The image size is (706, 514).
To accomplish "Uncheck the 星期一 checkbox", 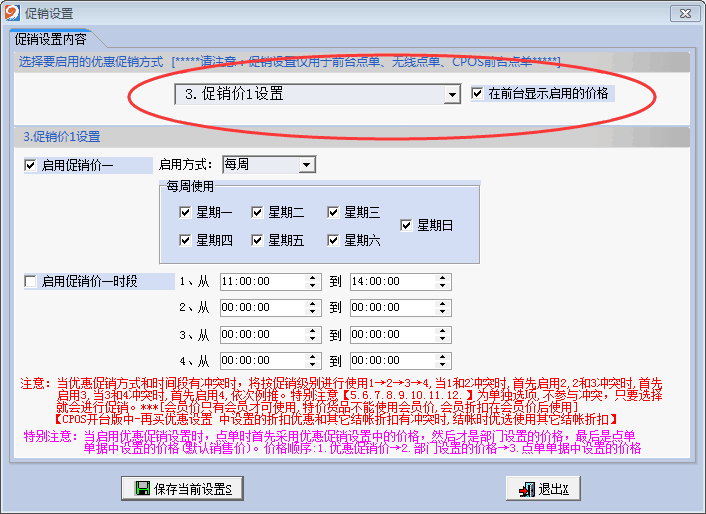I will 185,212.
